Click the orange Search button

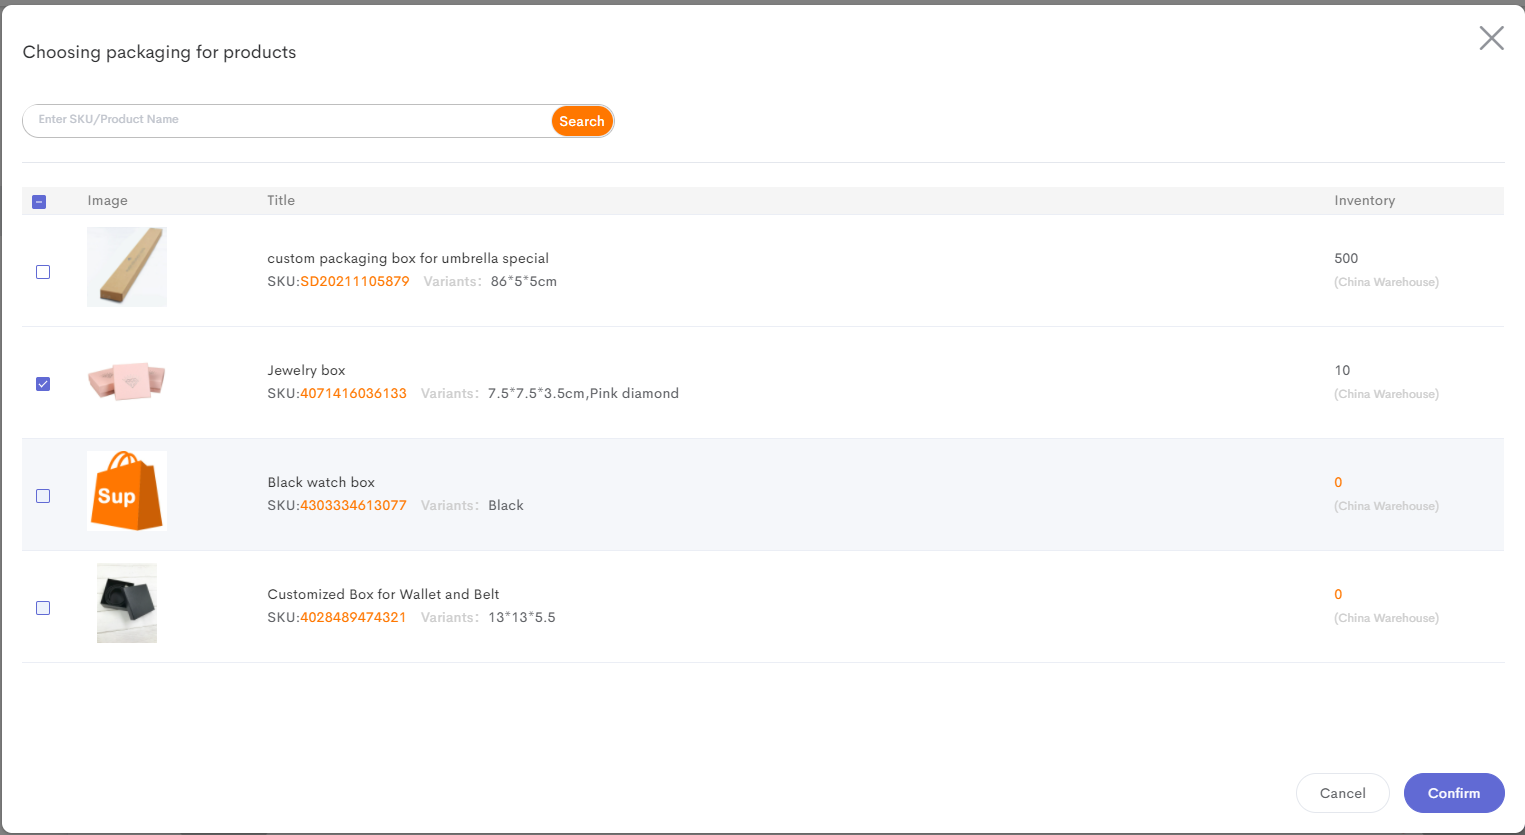coord(581,120)
